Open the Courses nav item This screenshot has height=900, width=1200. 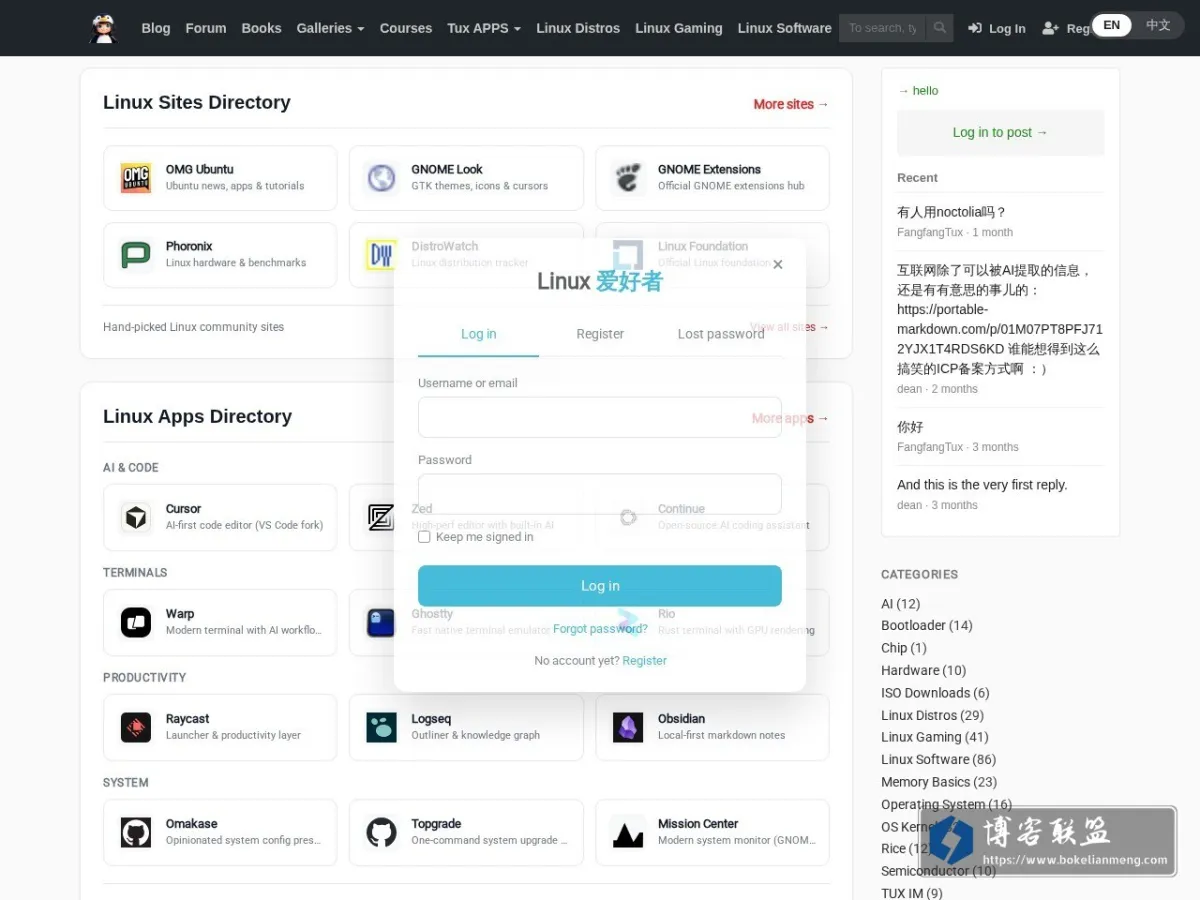406,28
